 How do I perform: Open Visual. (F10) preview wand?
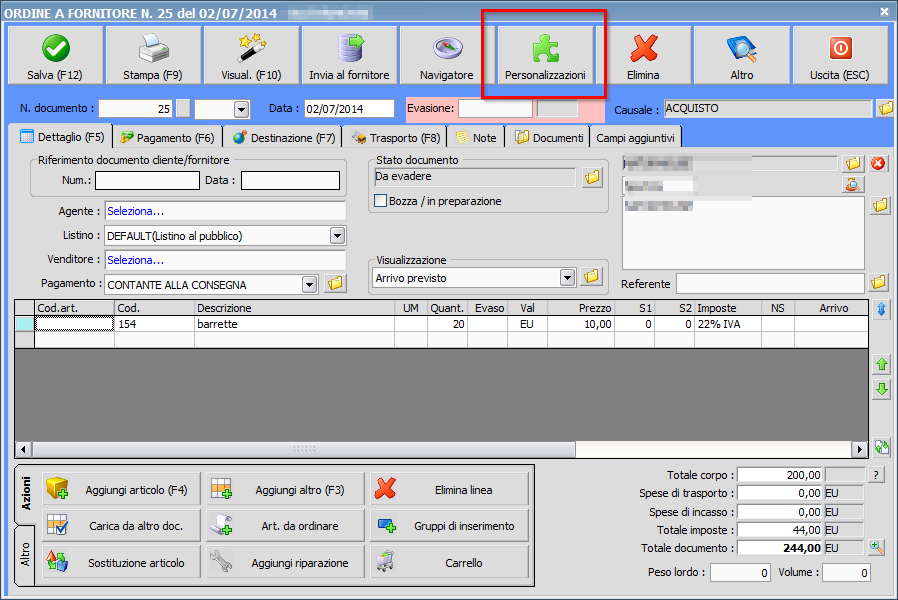[251, 56]
